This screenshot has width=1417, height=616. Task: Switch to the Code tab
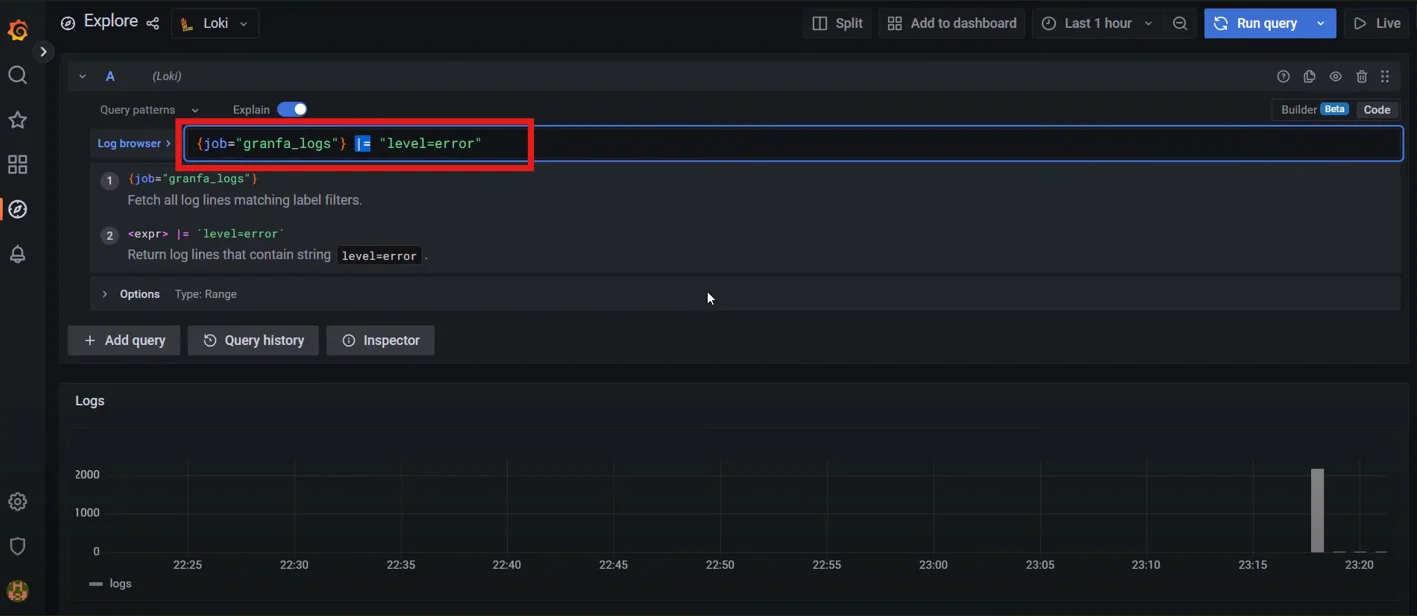[1377, 109]
